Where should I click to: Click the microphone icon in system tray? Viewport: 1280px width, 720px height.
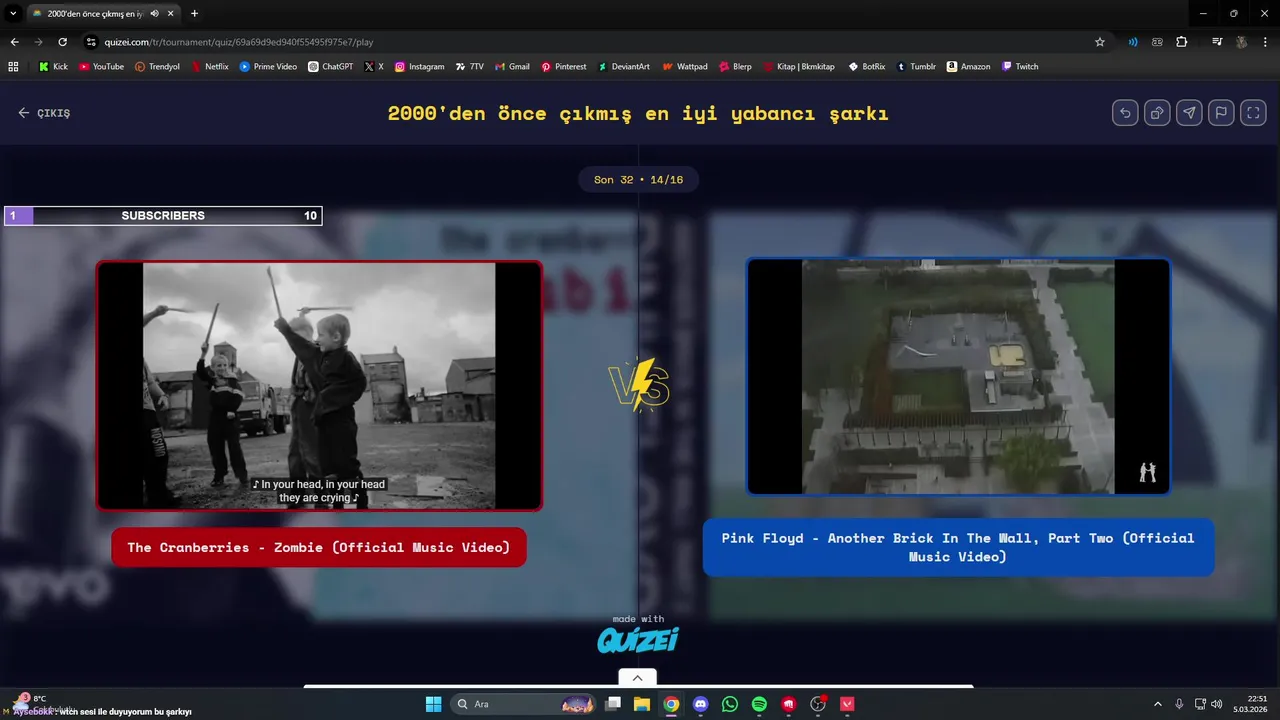[x=1179, y=704]
